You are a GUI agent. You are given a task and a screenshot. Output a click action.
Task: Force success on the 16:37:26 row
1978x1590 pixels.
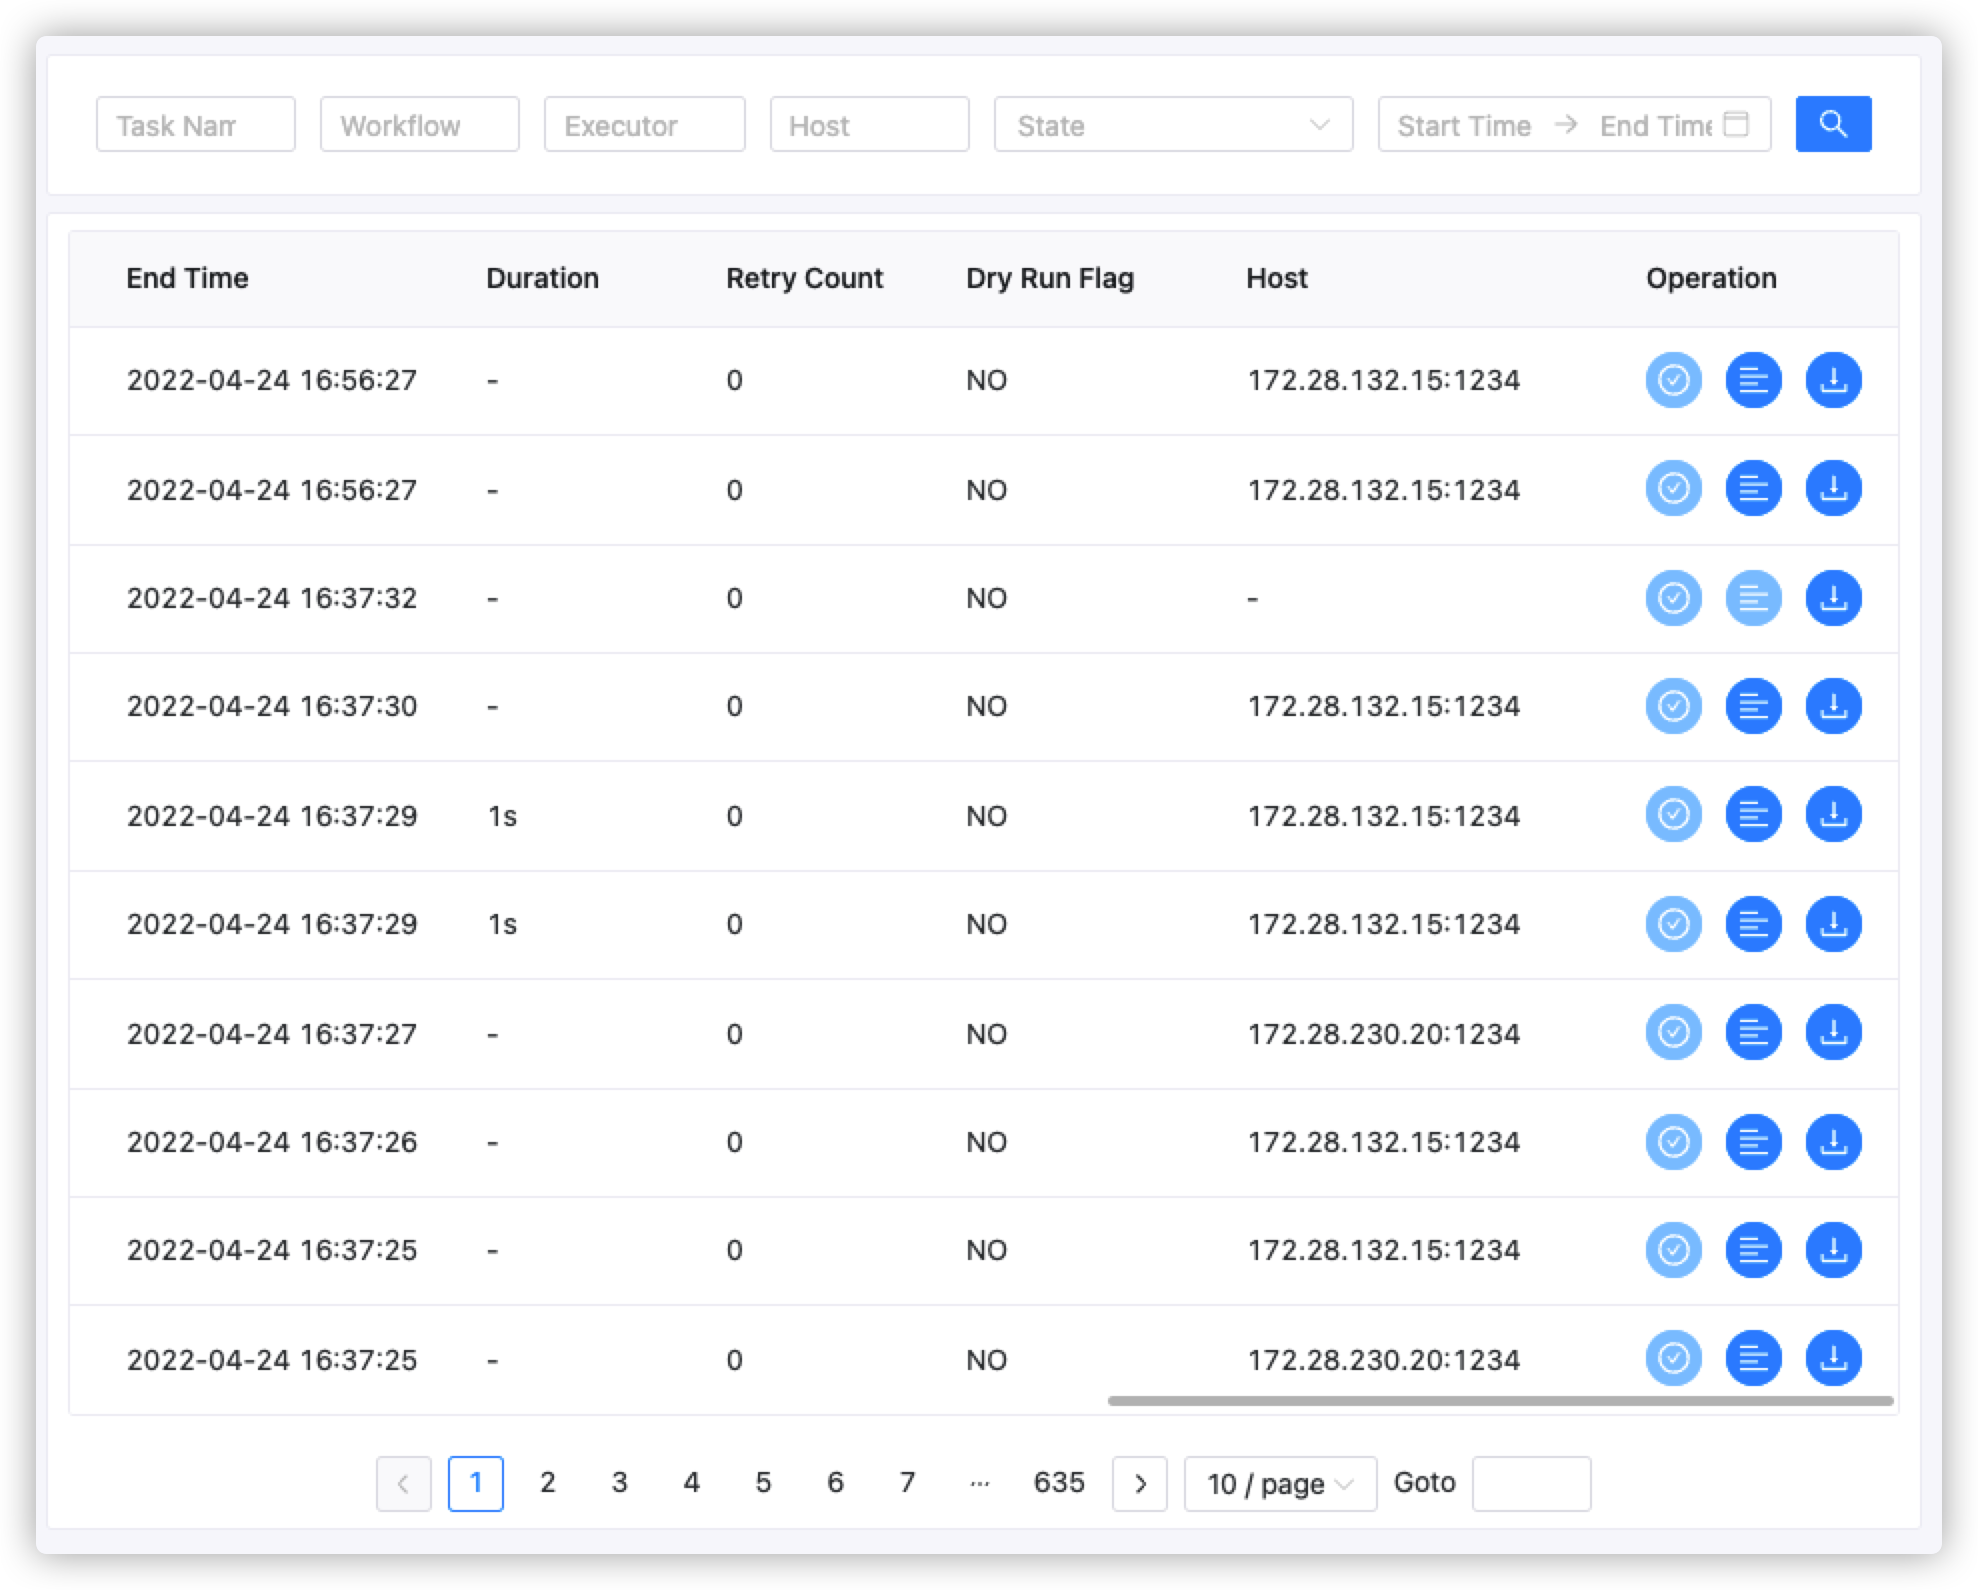(1673, 1142)
